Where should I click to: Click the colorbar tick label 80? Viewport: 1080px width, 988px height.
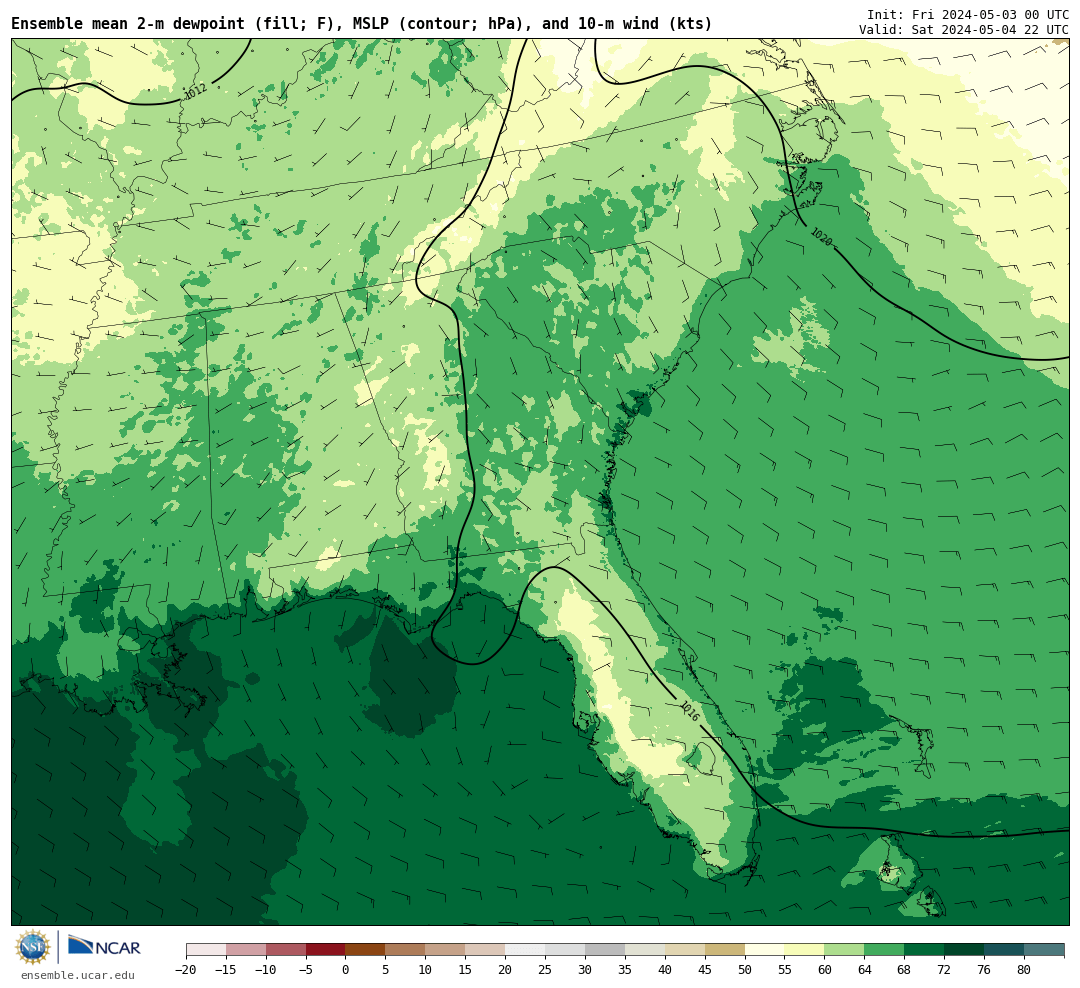point(1025,969)
